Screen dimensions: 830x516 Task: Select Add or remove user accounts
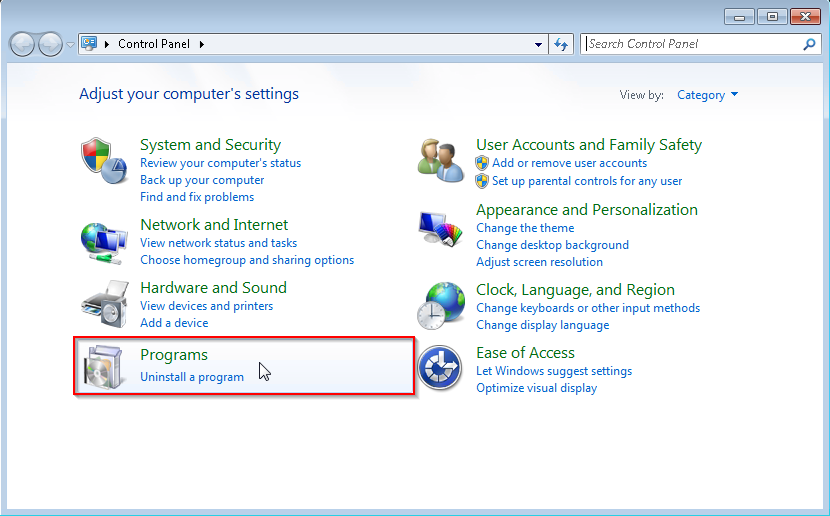tap(569, 163)
